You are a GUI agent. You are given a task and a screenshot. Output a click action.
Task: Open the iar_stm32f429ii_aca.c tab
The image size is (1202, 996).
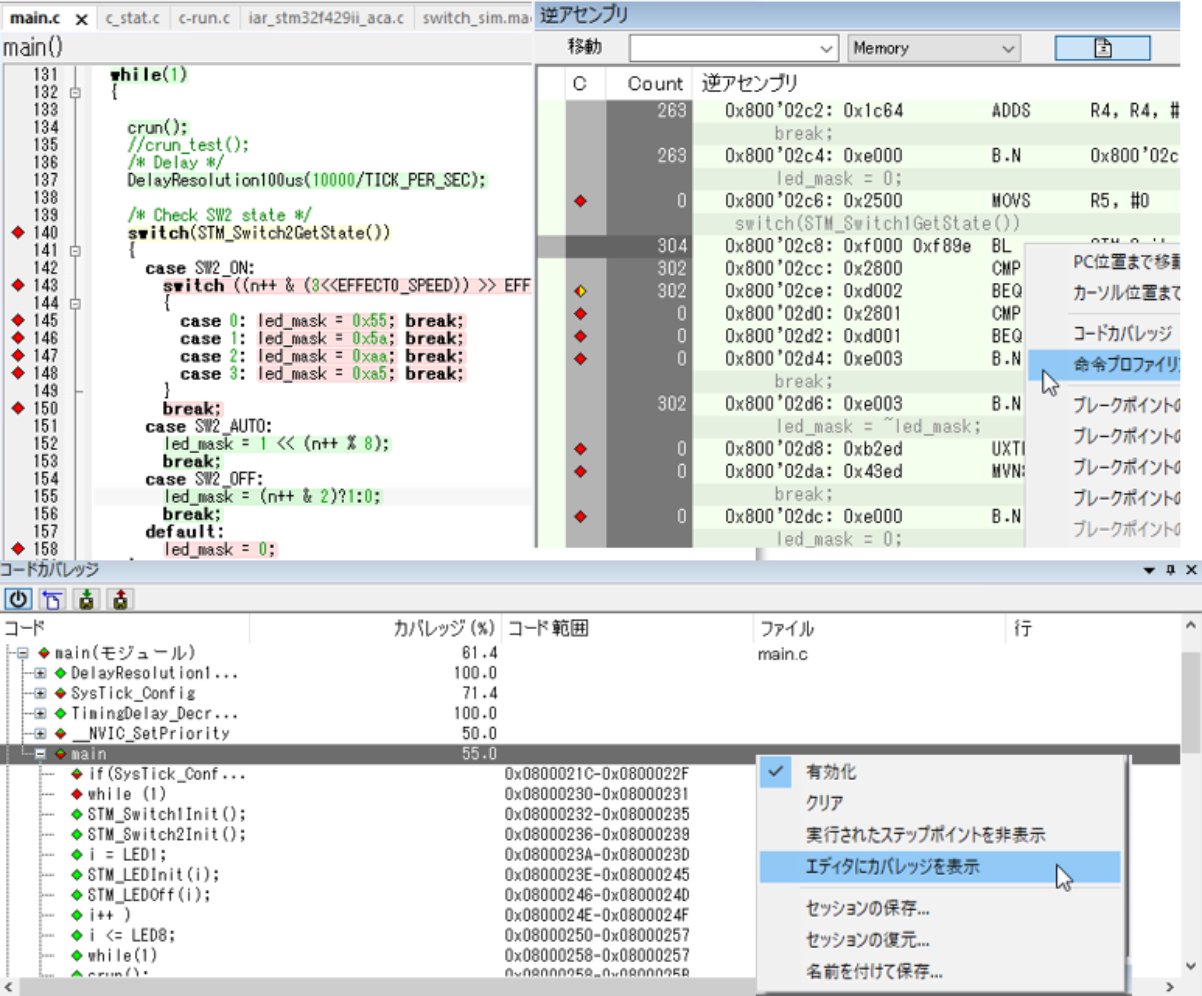[x=326, y=19]
